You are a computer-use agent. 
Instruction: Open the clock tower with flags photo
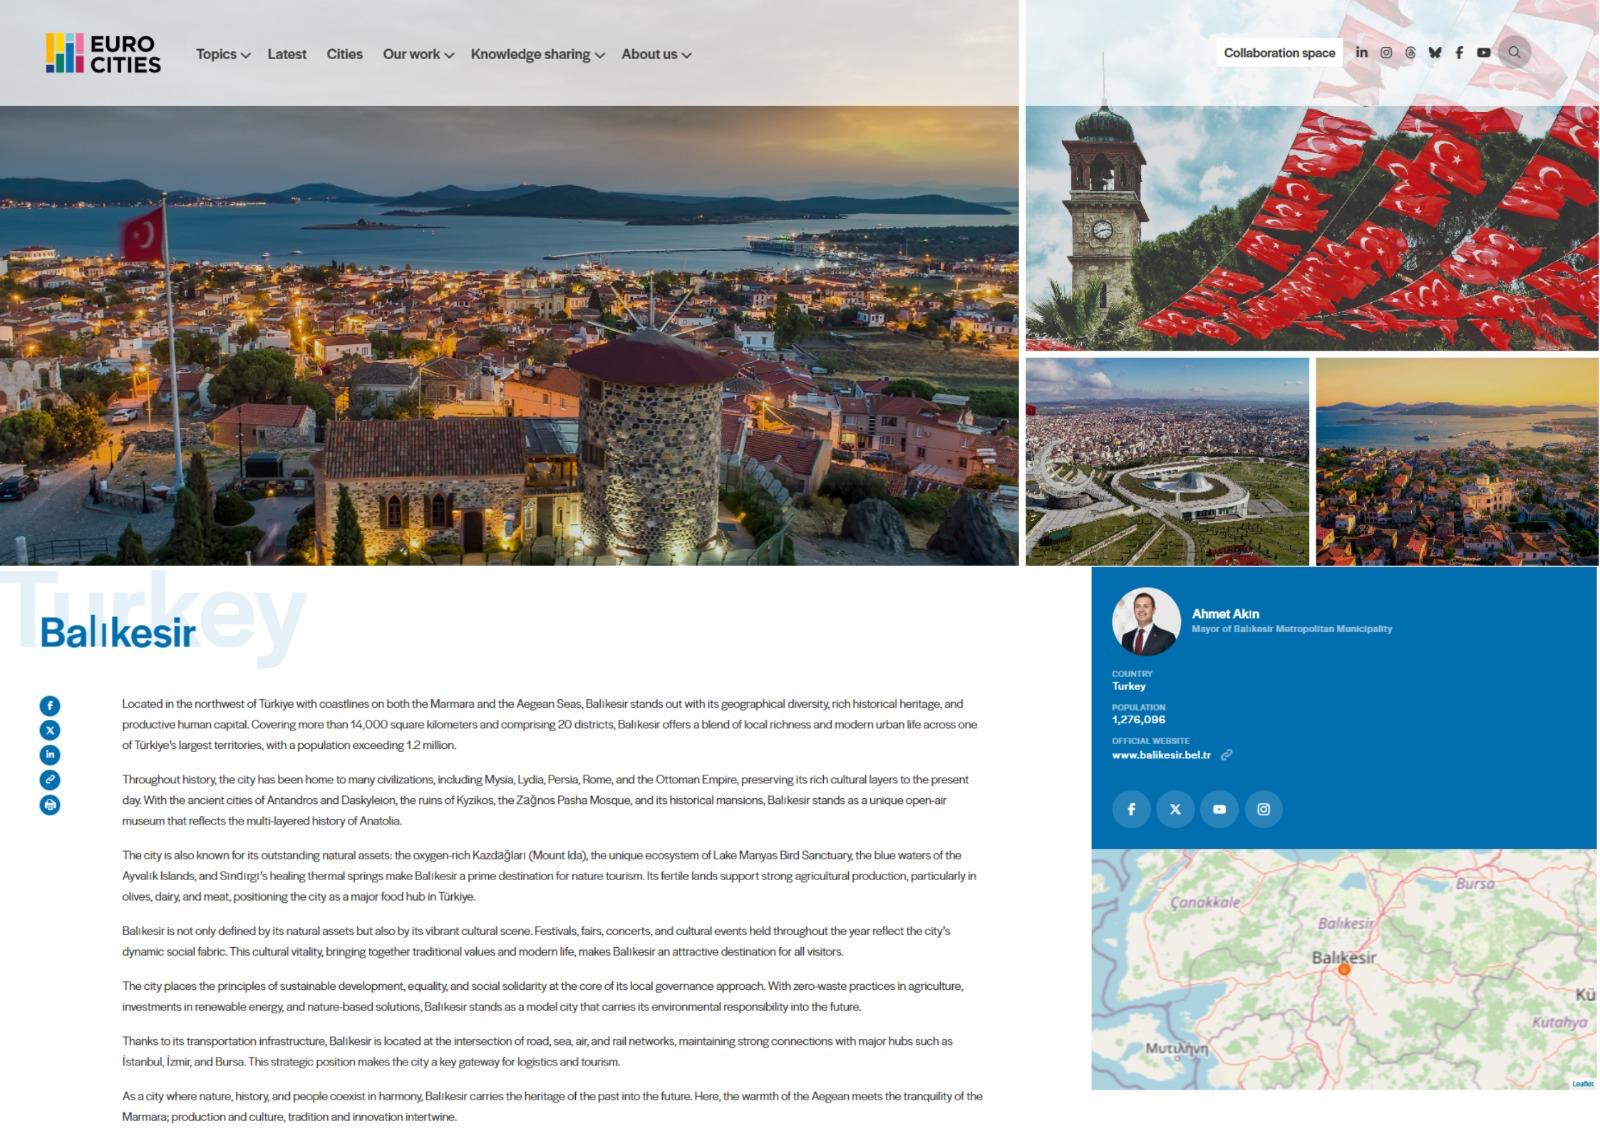[x=1311, y=228]
